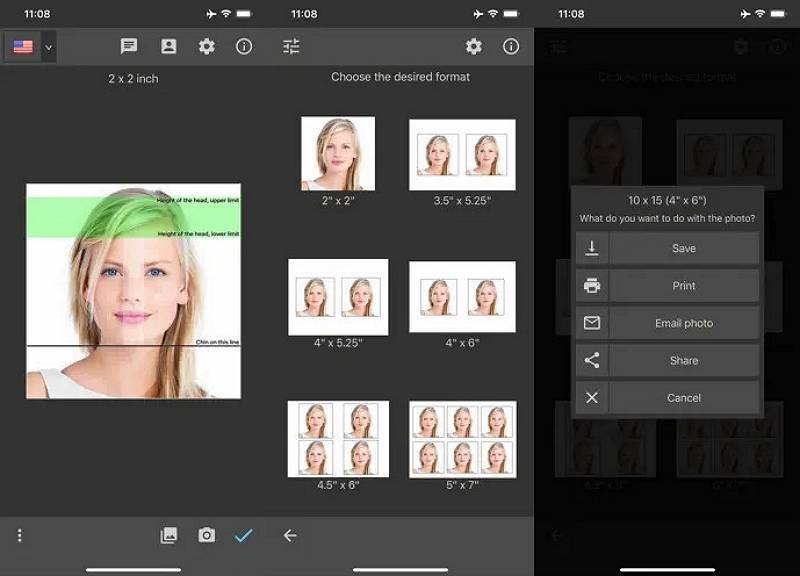
Task: Click the Save button in dialog
Action: pos(684,248)
